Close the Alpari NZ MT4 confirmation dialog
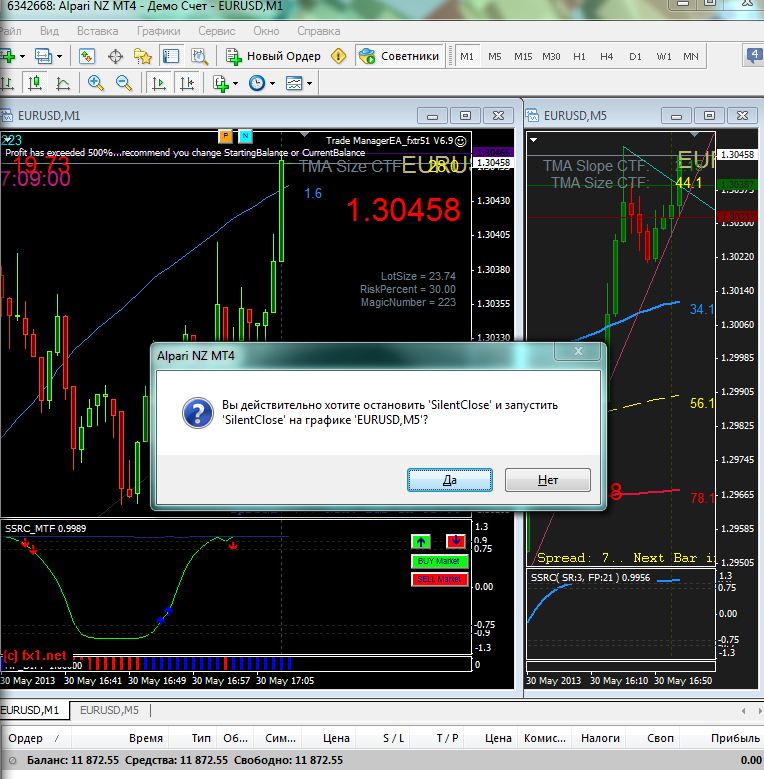Screen dimensions: 764x779 [x=578, y=351]
